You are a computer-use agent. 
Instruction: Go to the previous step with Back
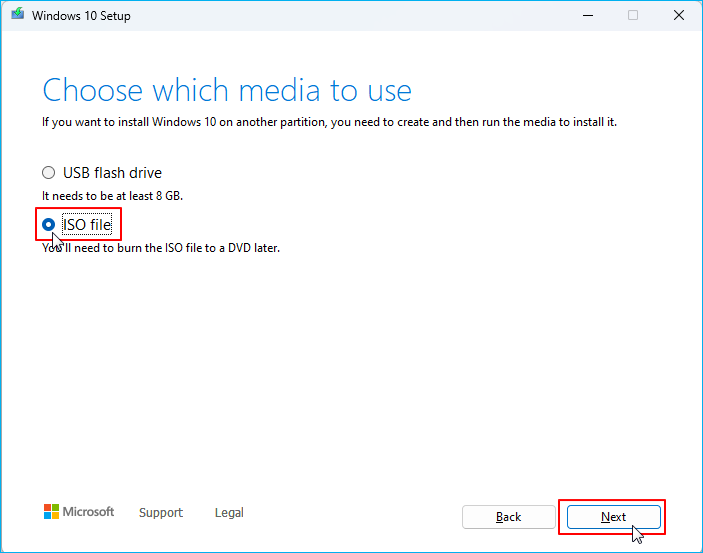[x=508, y=517]
